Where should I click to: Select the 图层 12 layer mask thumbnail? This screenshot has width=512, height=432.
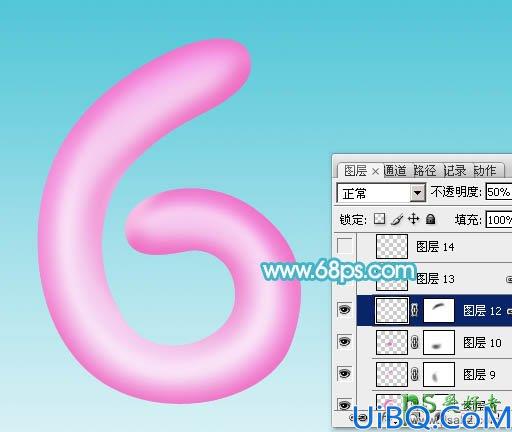pyautogui.click(x=439, y=310)
